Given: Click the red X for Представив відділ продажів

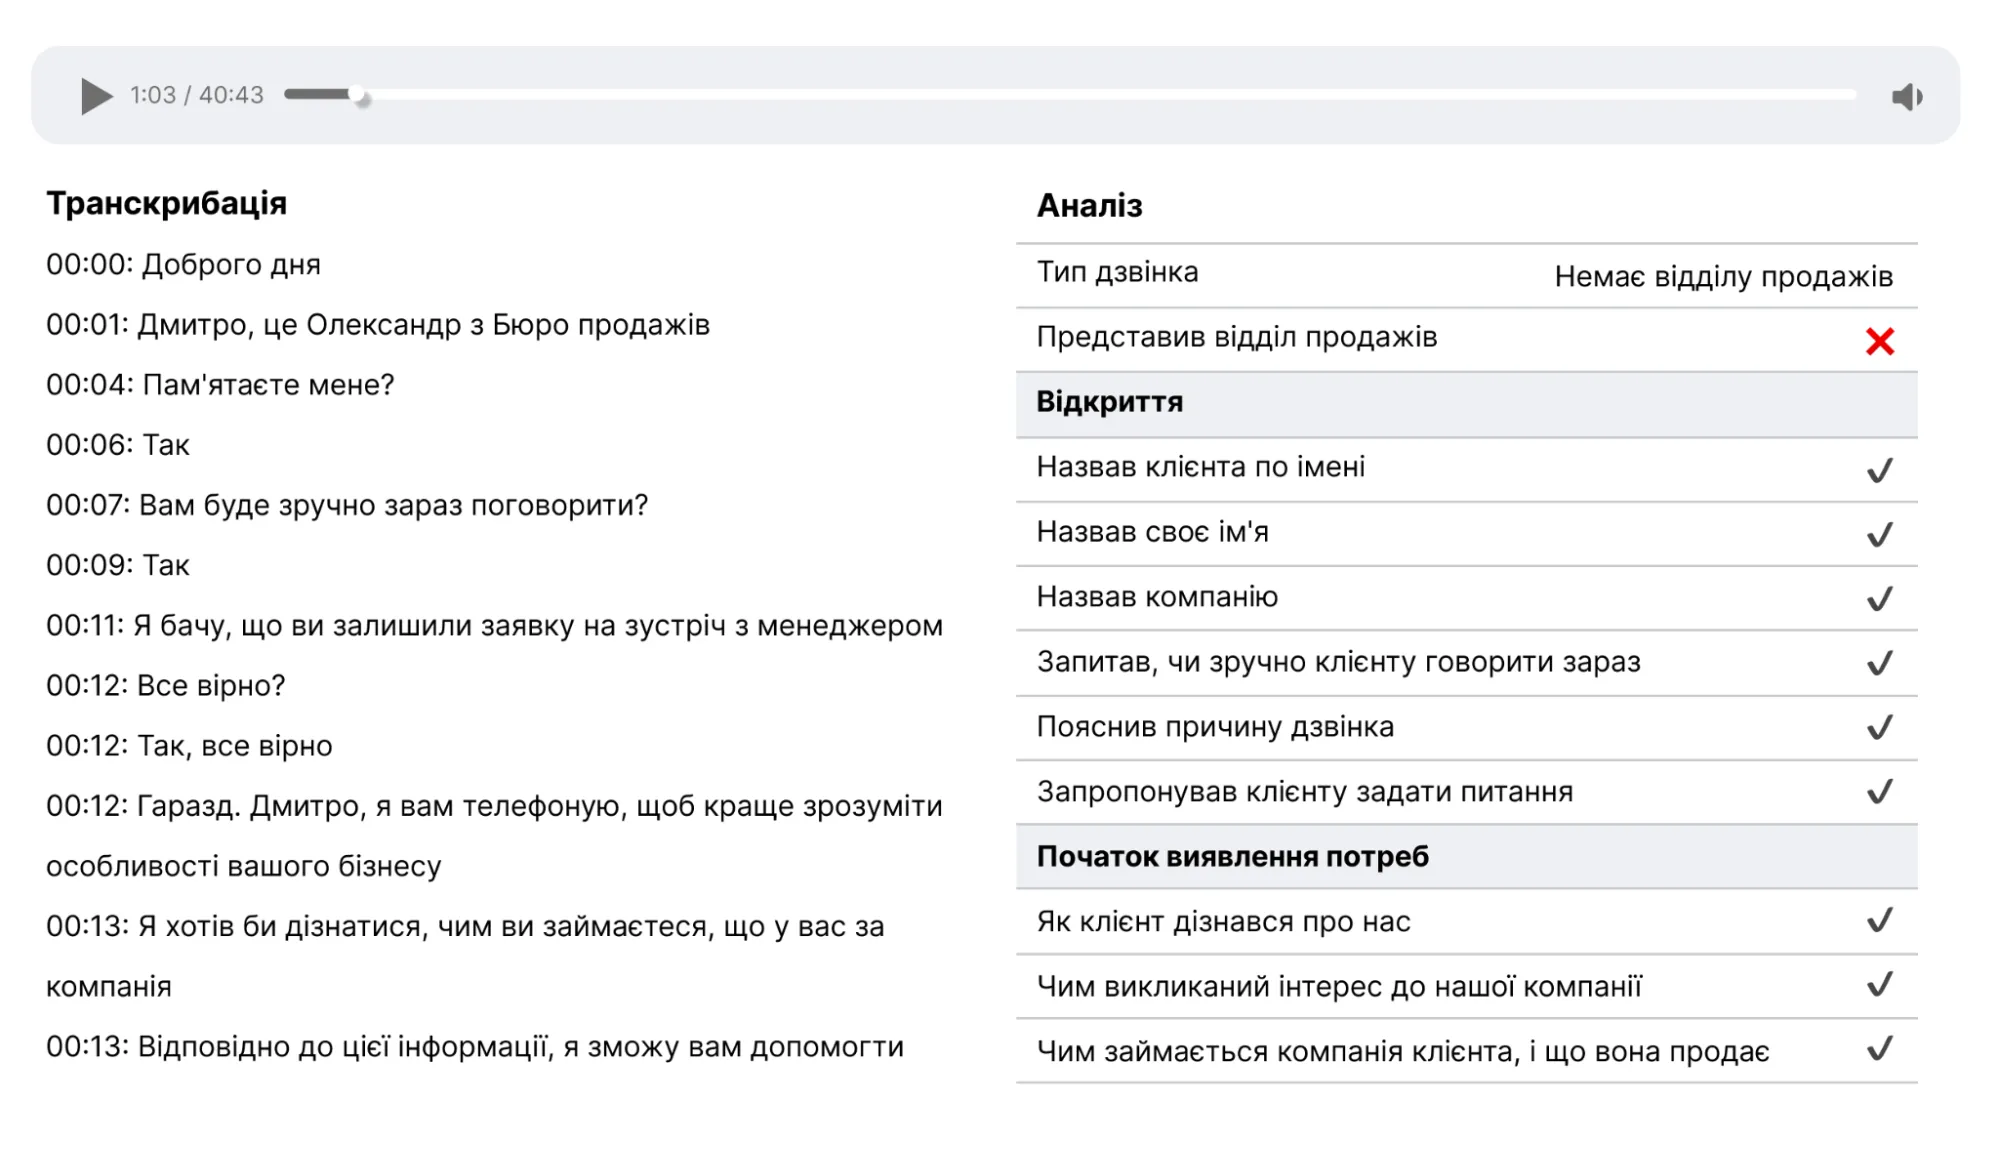Looking at the screenshot, I should [1879, 342].
